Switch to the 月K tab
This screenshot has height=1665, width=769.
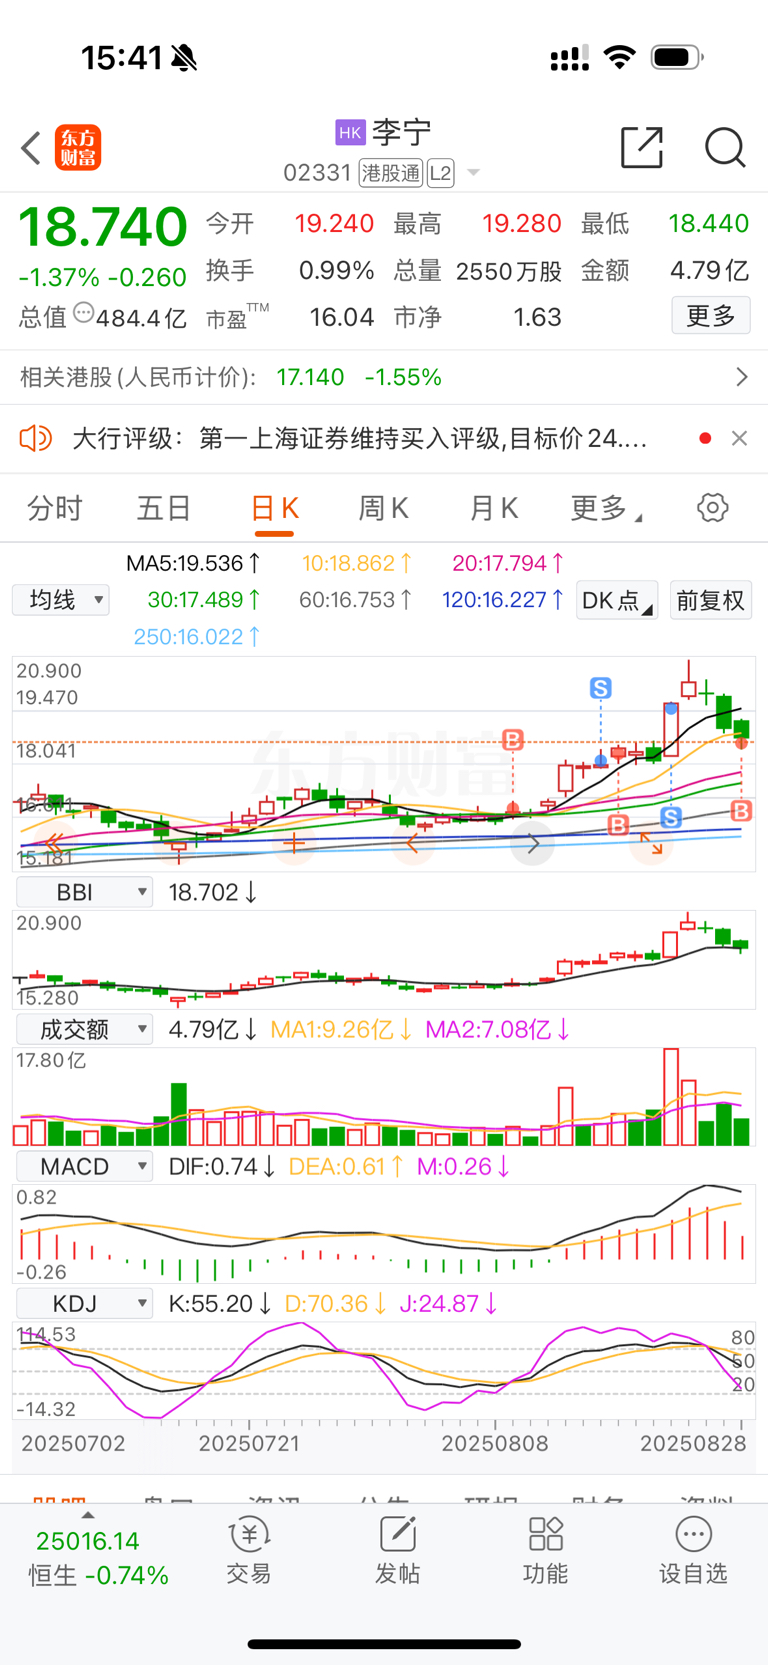pos(494,508)
